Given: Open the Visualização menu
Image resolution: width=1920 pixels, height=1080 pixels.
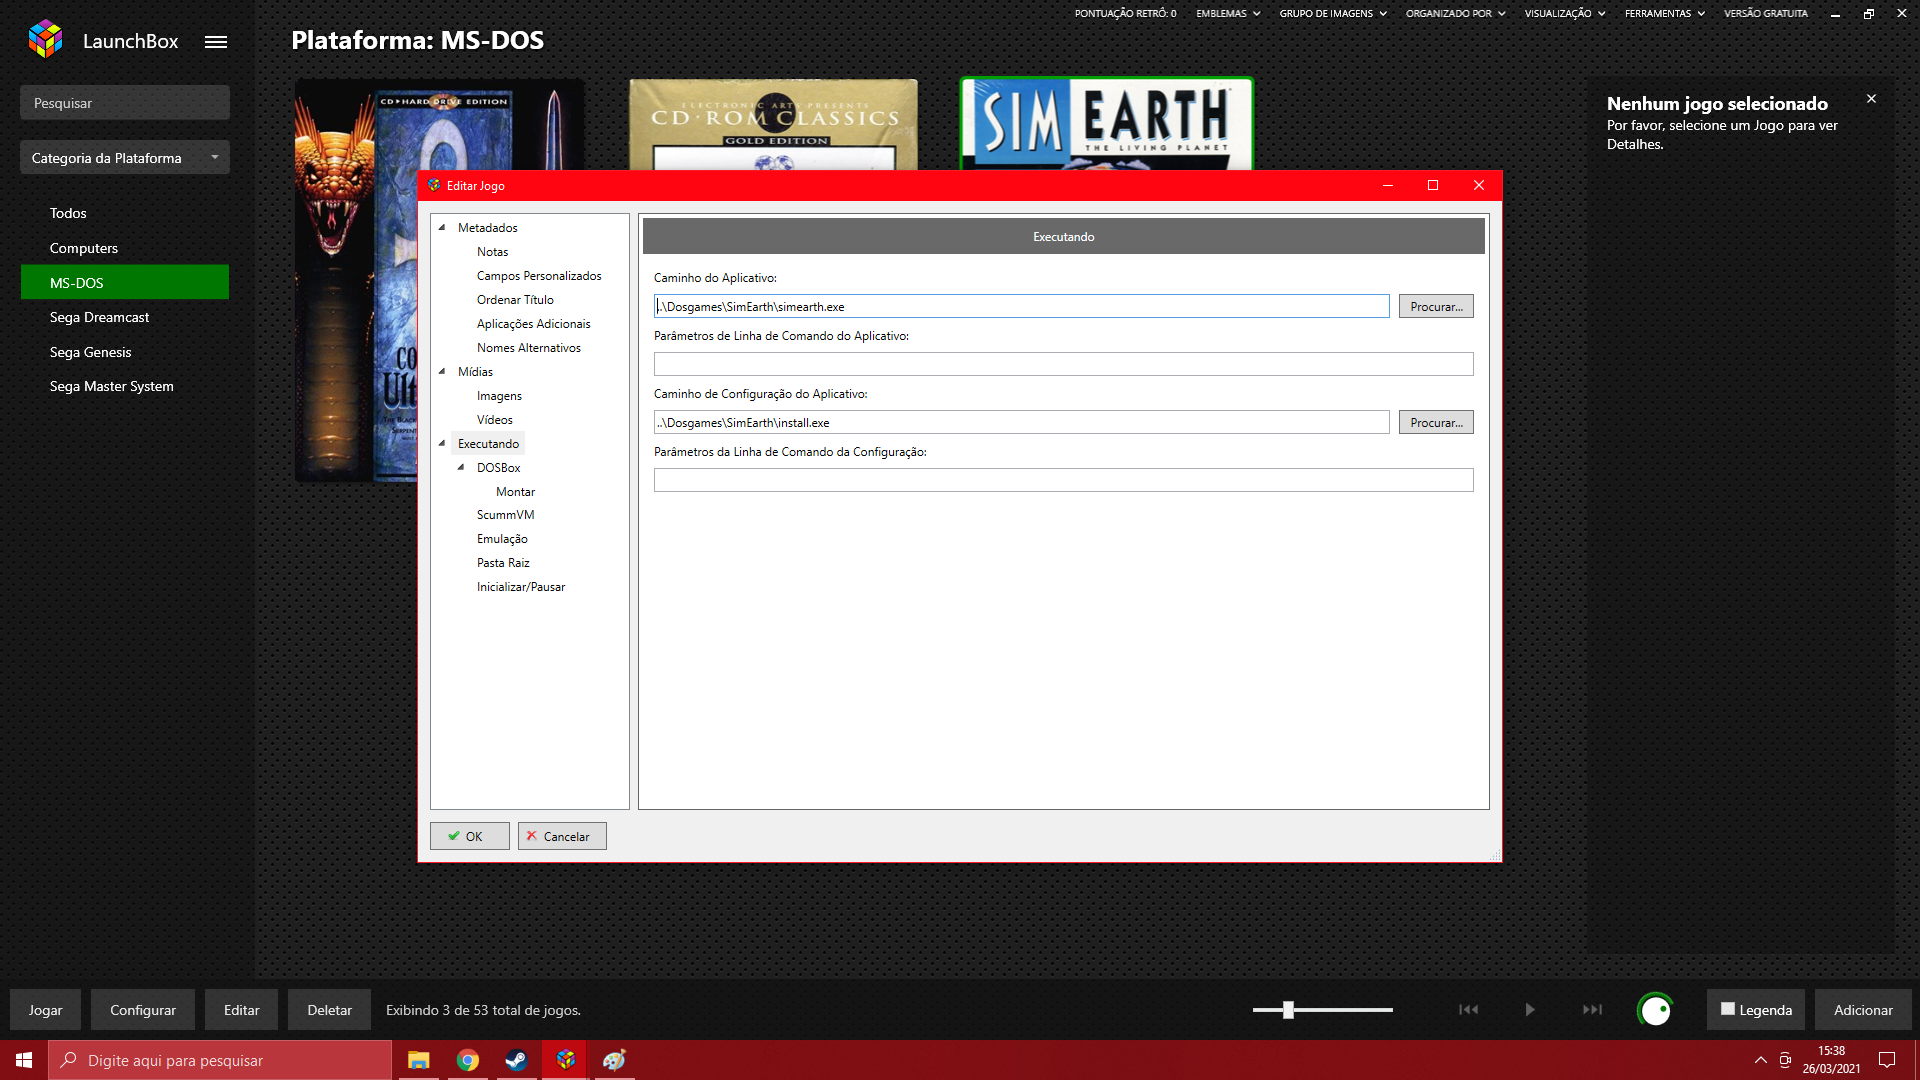Looking at the screenshot, I should point(1565,14).
